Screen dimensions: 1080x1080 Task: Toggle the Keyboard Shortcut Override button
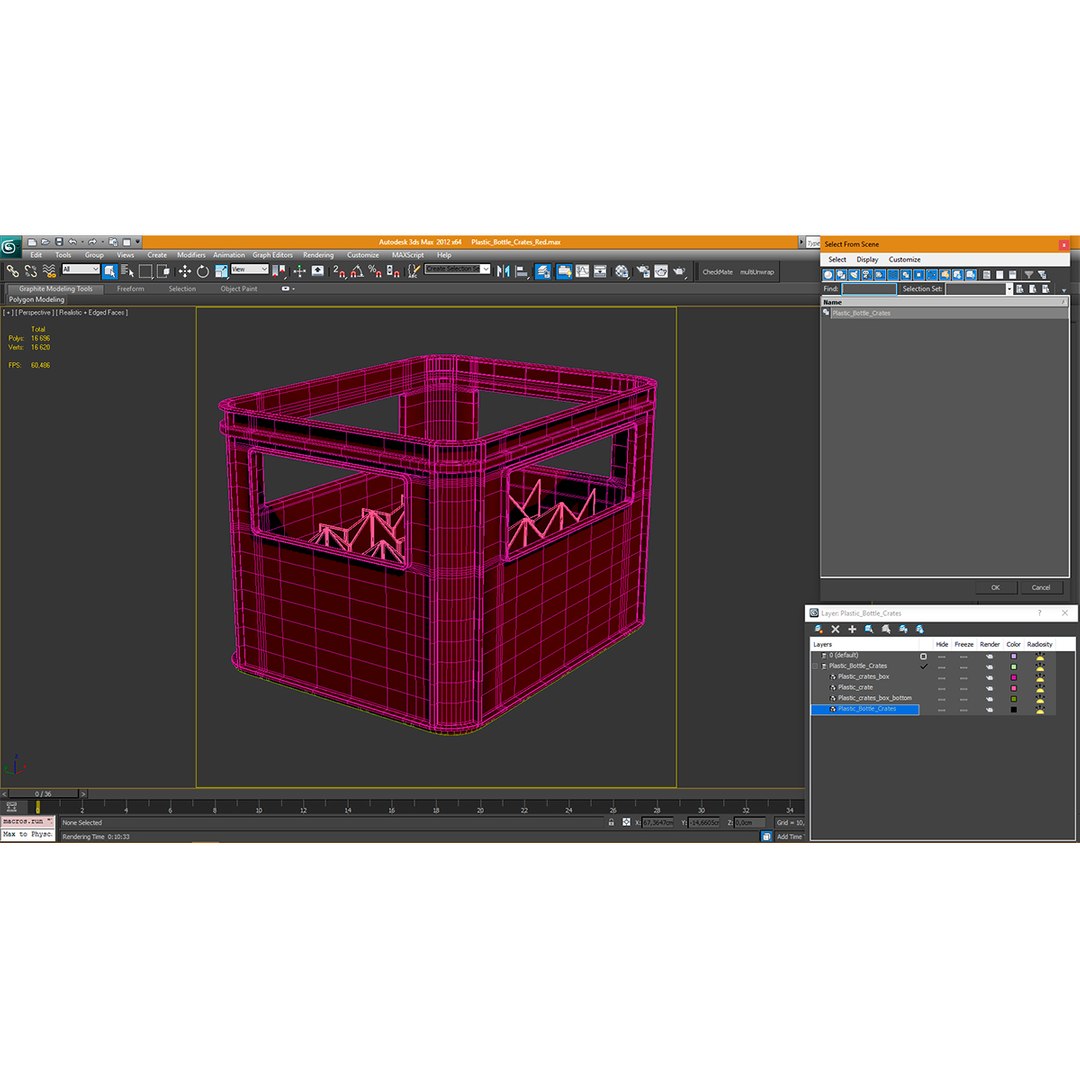point(318,271)
